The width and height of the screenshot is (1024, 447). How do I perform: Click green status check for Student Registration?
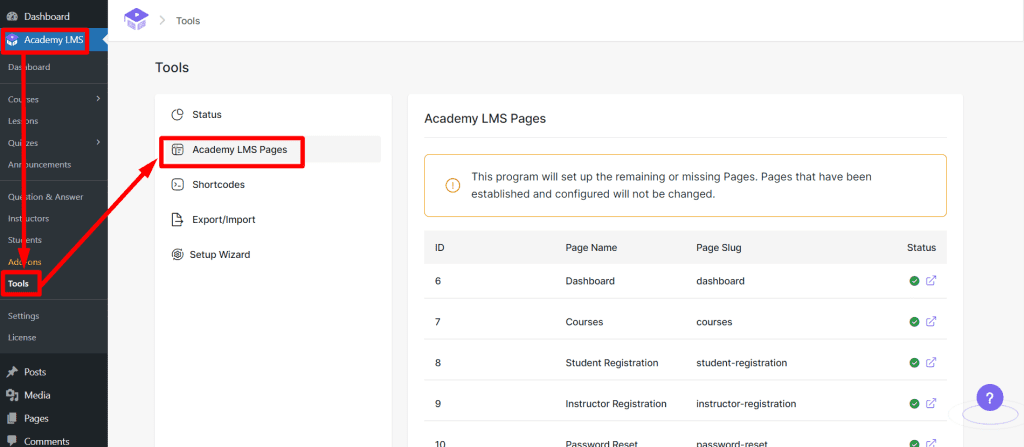coord(914,363)
